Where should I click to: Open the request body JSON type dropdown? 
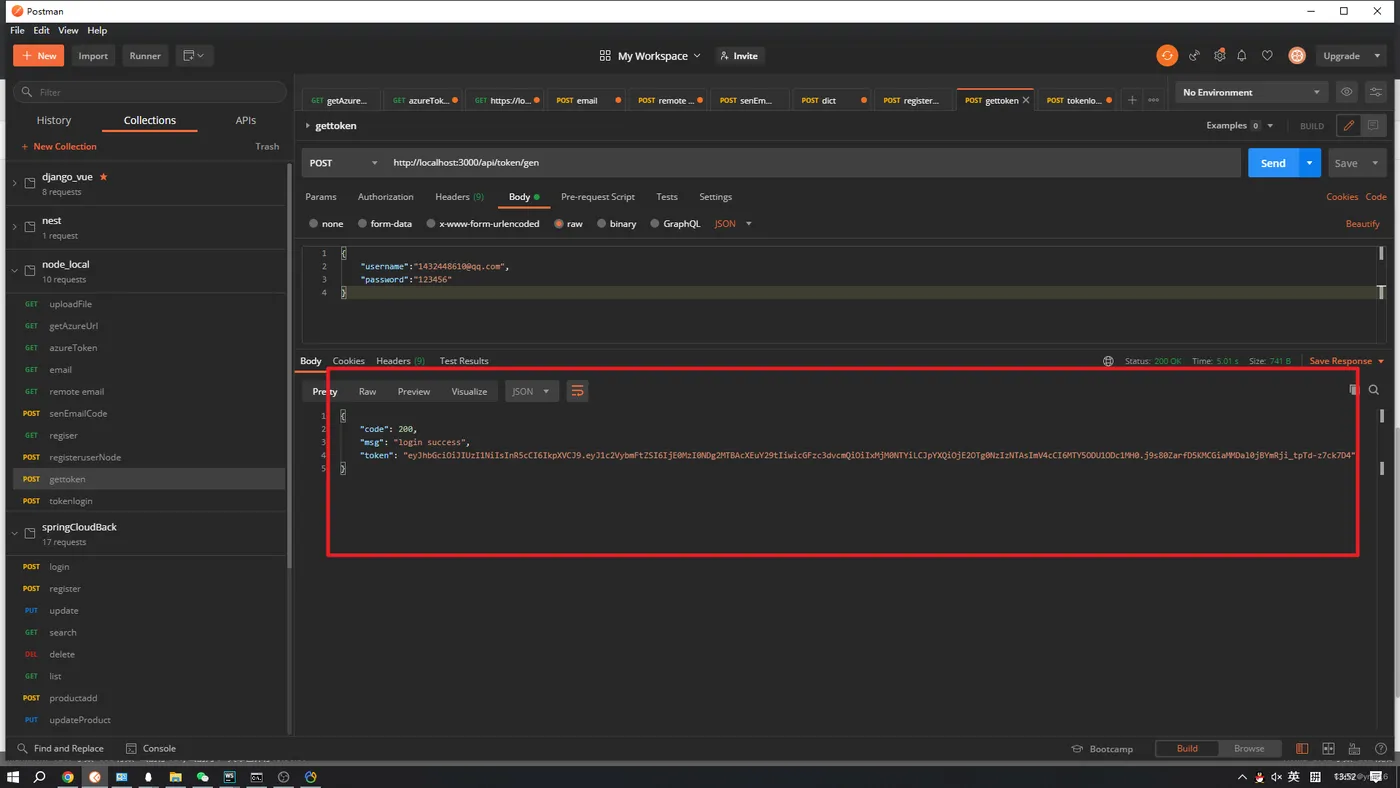tap(733, 224)
